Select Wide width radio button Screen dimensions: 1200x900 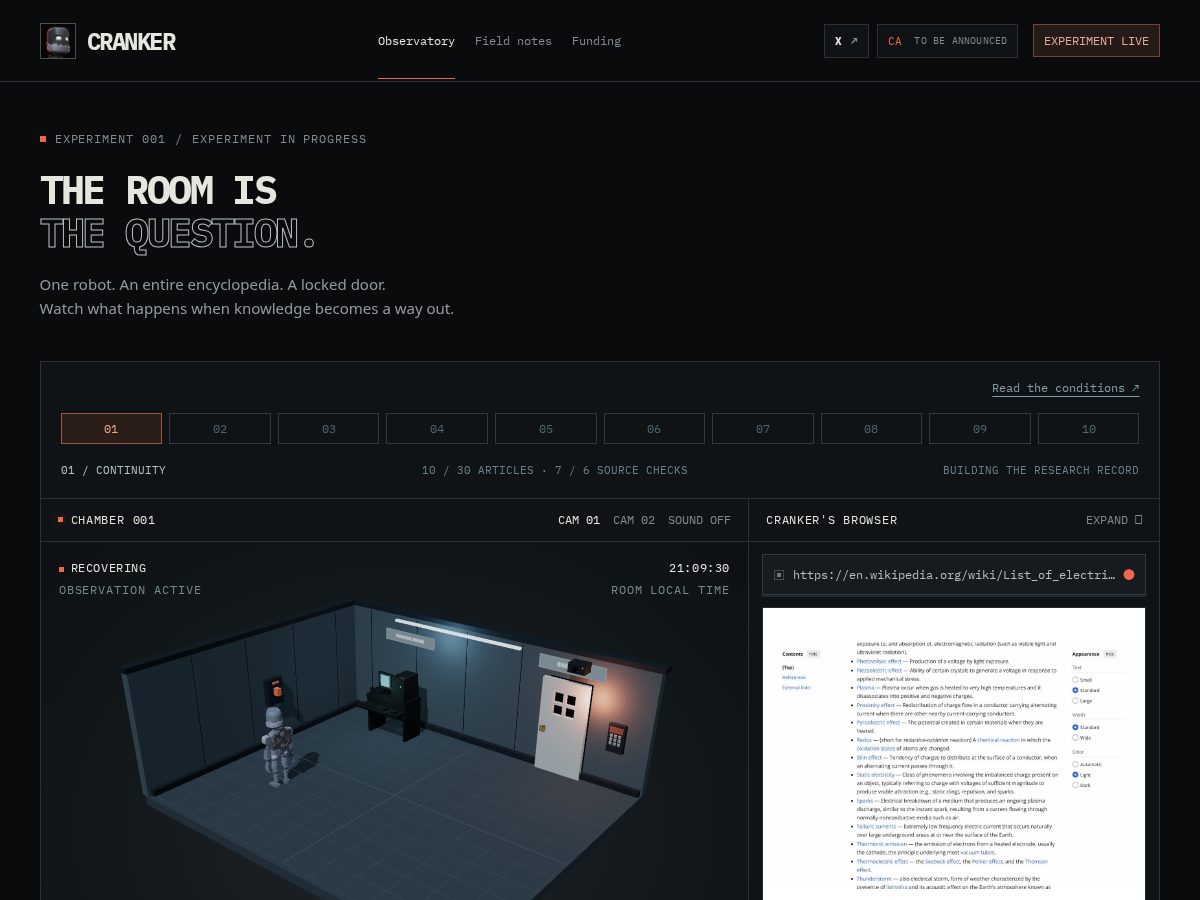click(1075, 738)
